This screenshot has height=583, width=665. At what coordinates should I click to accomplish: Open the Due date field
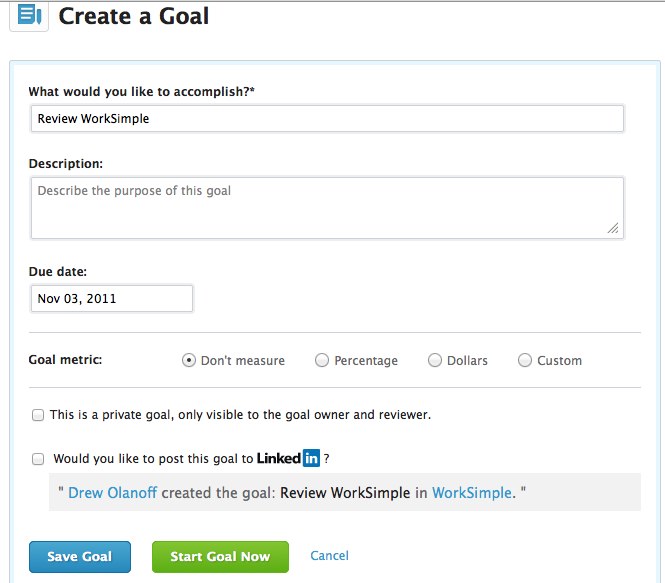(x=111, y=299)
